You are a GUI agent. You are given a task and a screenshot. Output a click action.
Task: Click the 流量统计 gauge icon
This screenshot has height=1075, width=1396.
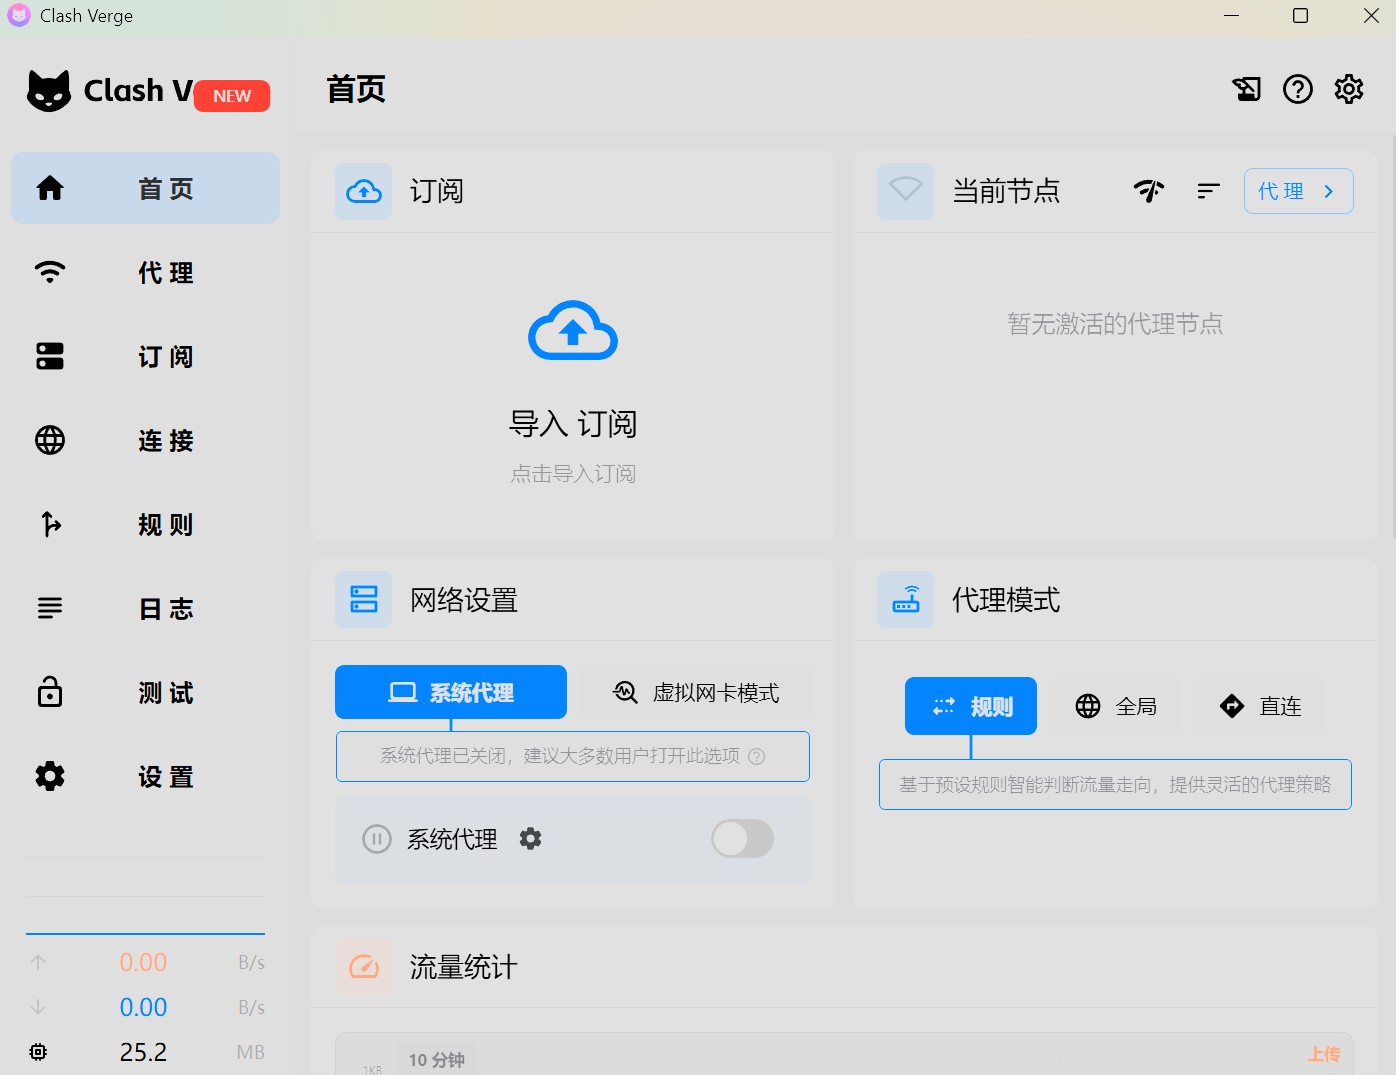363,967
